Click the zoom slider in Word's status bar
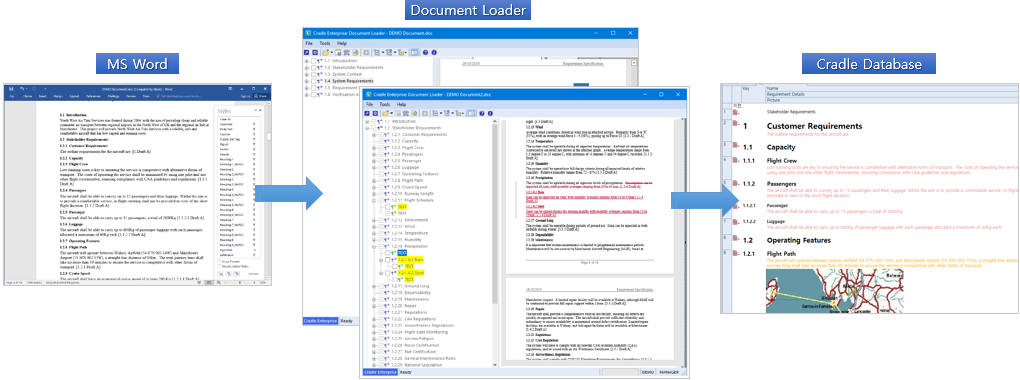This screenshot has width=1020, height=380. (240, 282)
